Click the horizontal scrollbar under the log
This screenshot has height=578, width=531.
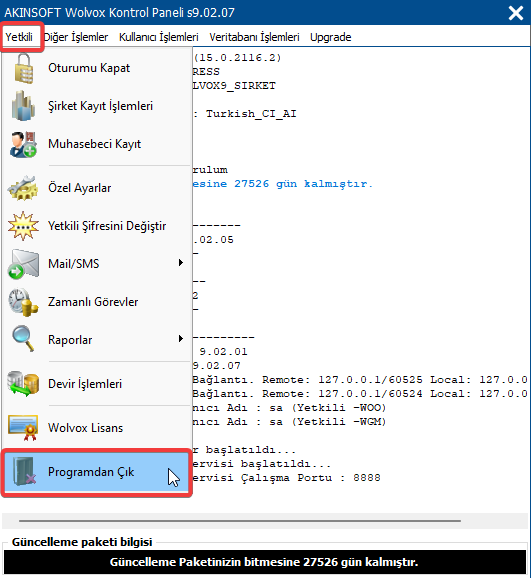[x=240, y=521]
